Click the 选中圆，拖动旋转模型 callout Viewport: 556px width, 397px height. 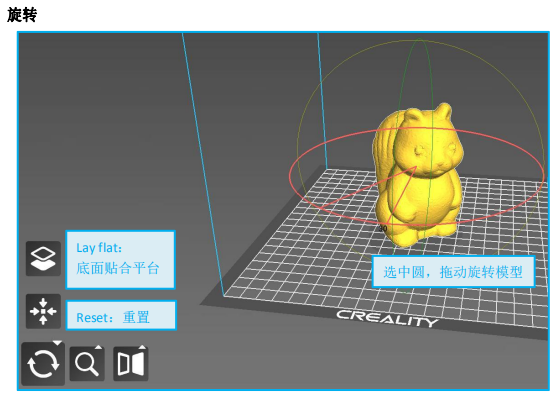click(453, 272)
